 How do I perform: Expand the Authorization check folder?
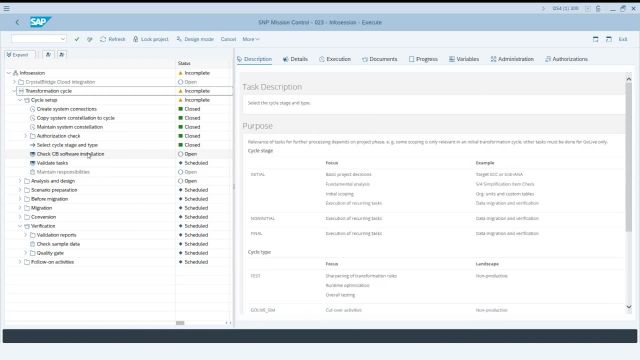point(26,136)
